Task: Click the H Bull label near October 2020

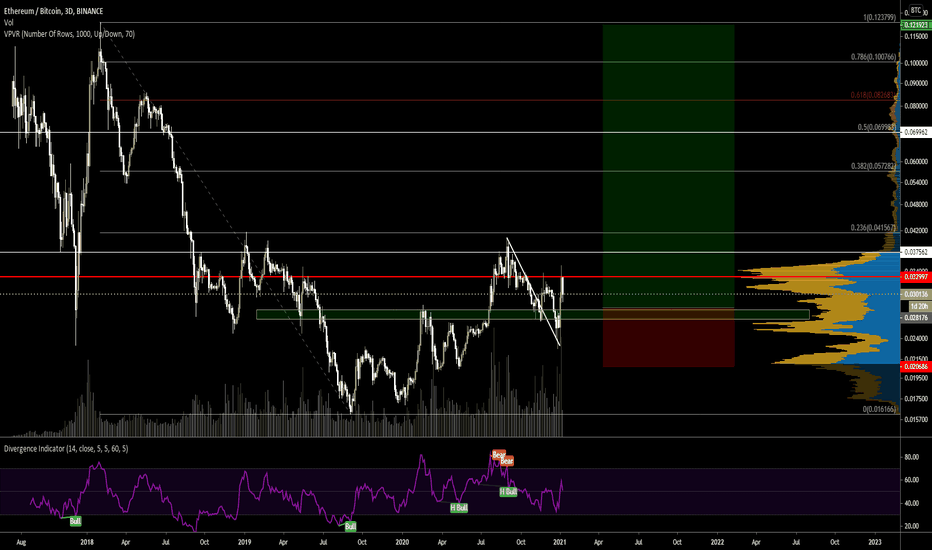Action: [x=508, y=492]
